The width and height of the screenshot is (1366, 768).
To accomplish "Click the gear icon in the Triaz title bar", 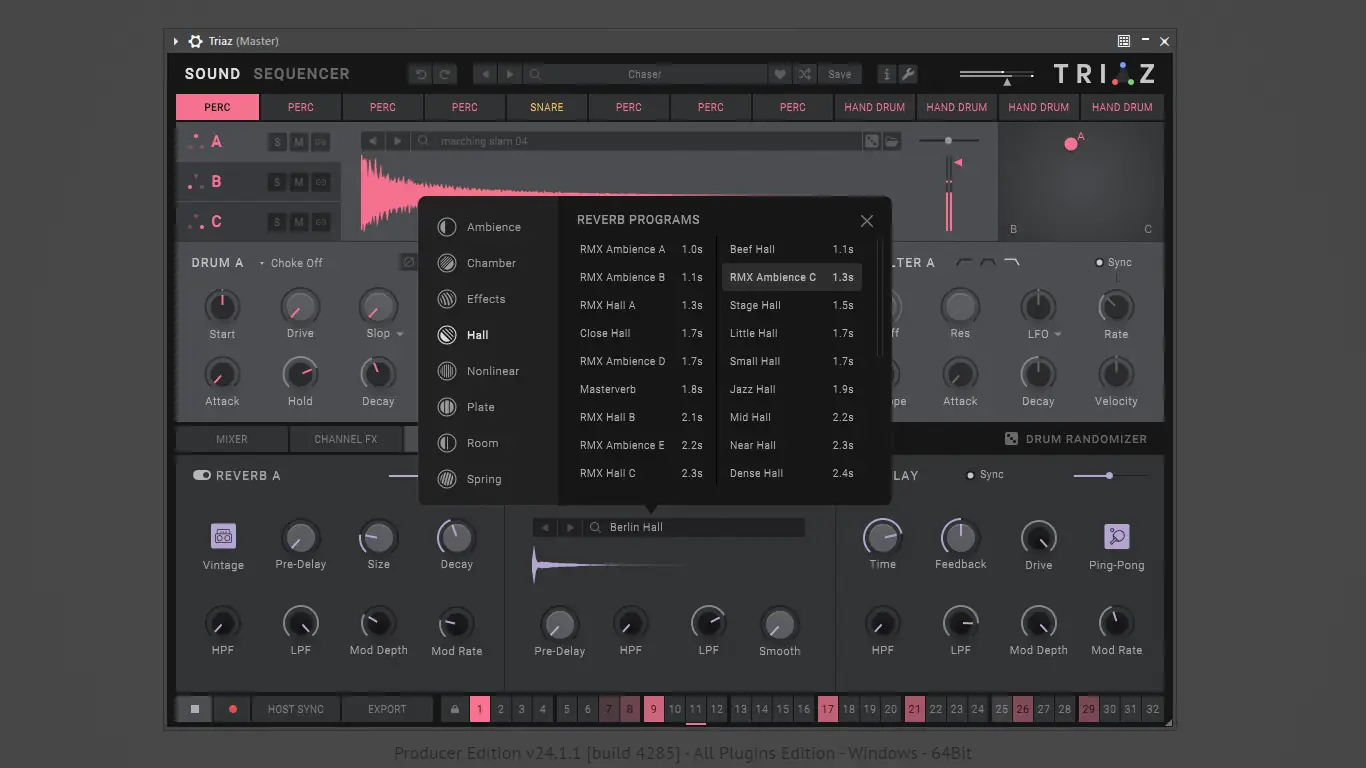I will click(195, 41).
